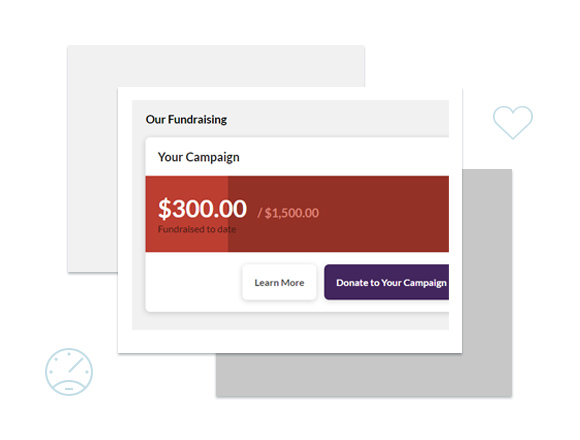
Task: Click the gray strip below campaign card
Action: pyautogui.click(x=290, y=321)
